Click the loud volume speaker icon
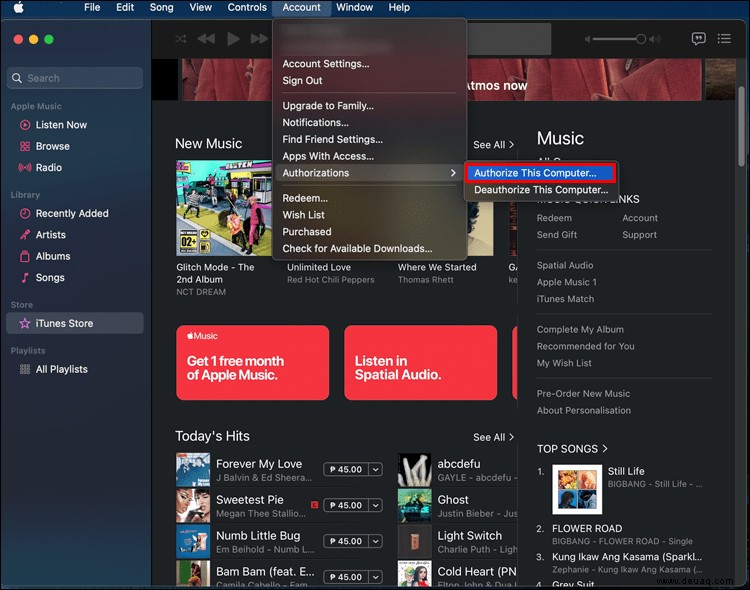The height and width of the screenshot is (590, 750). 655,39
